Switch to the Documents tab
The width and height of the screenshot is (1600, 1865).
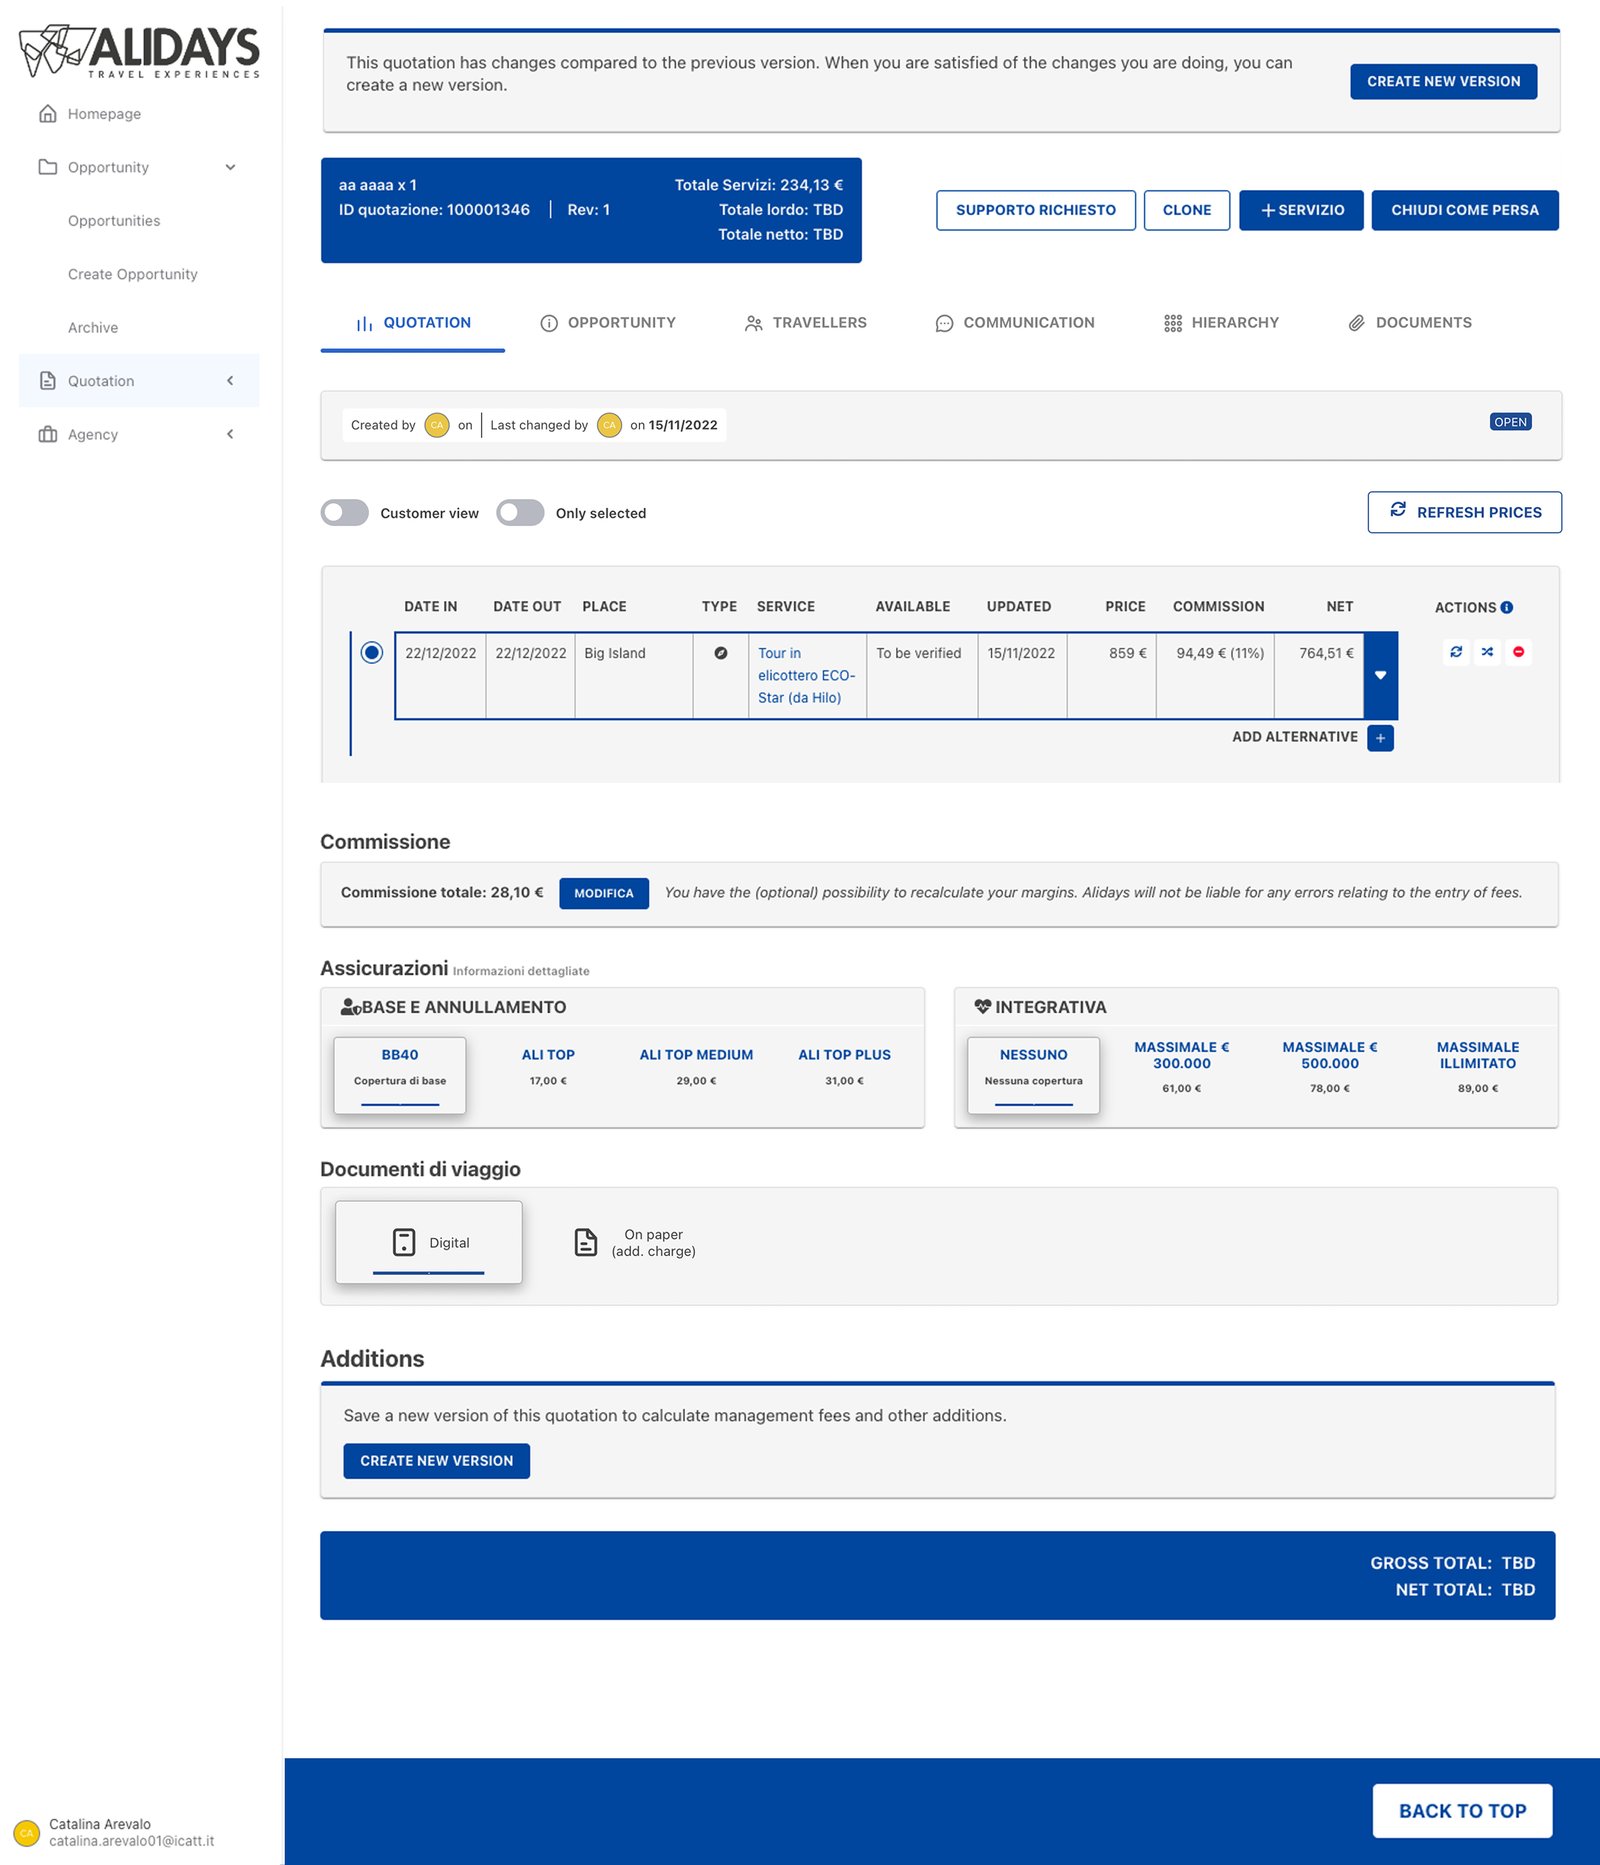(1410, 323)
